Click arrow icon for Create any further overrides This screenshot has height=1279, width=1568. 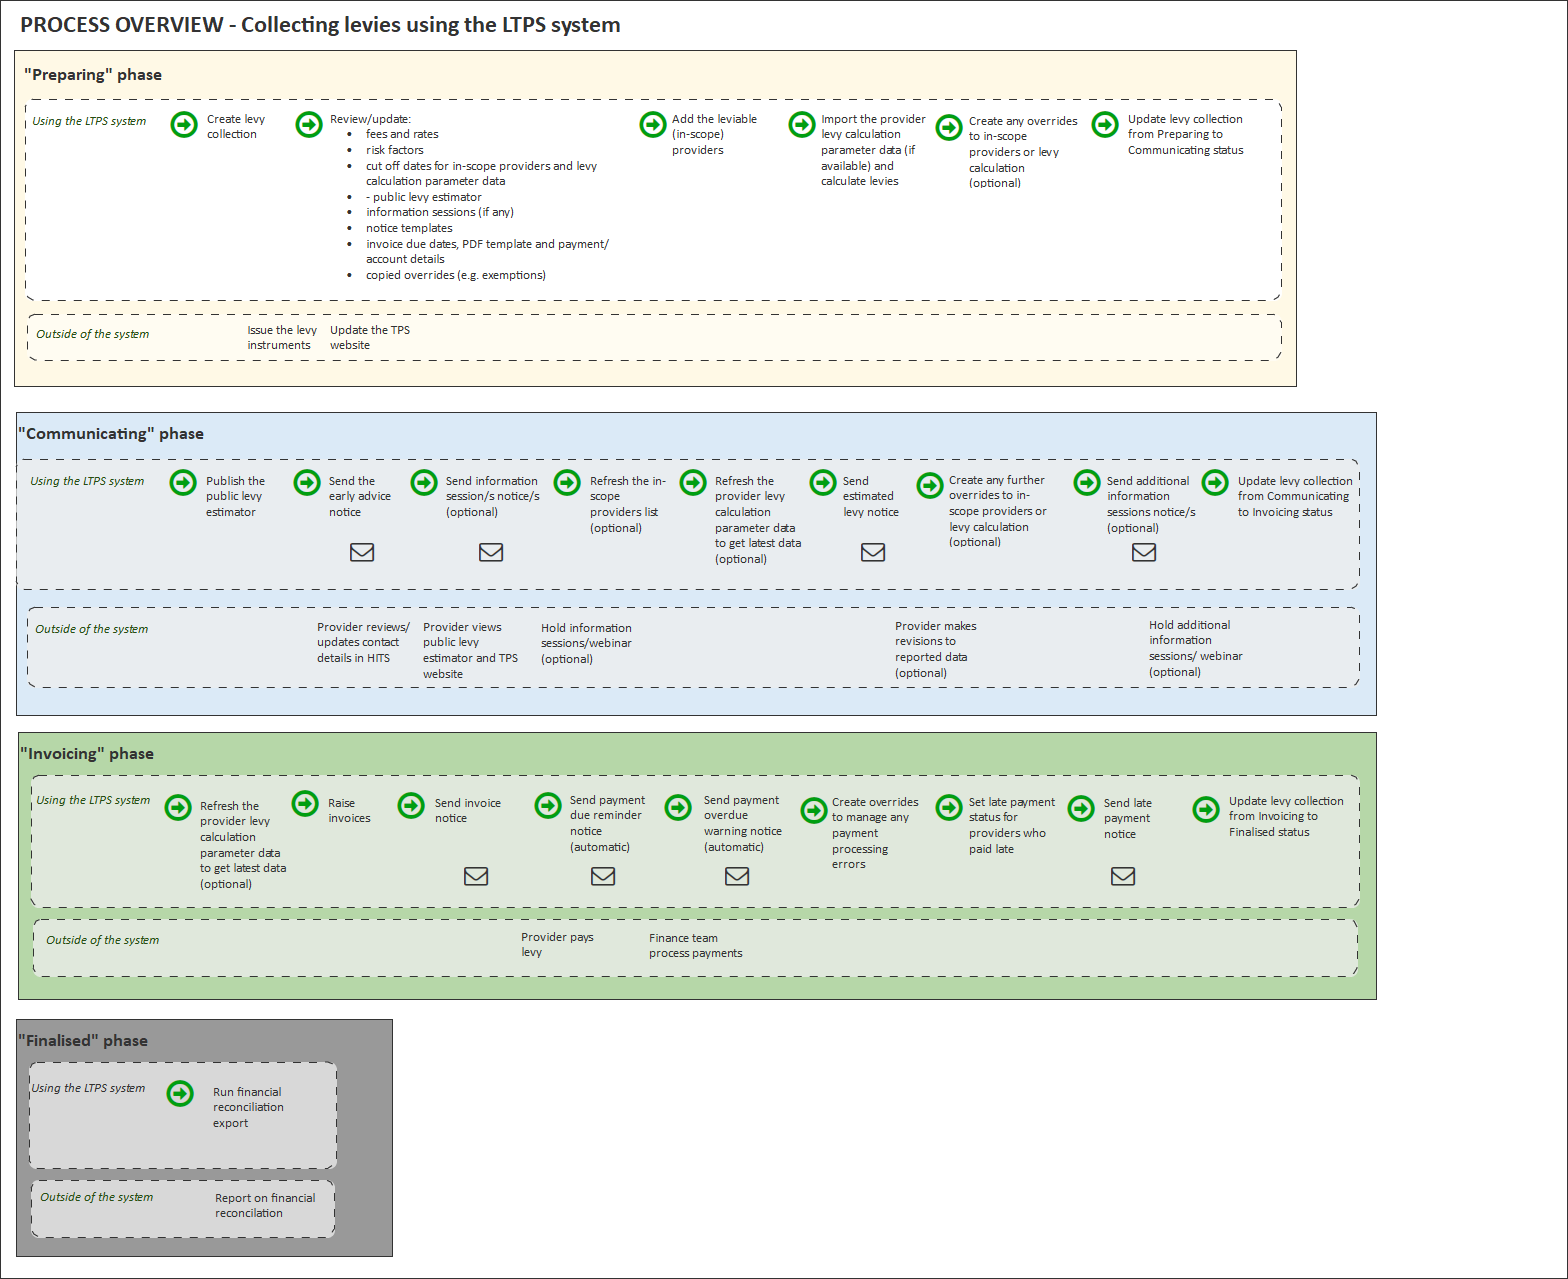[x=930, y=486]
